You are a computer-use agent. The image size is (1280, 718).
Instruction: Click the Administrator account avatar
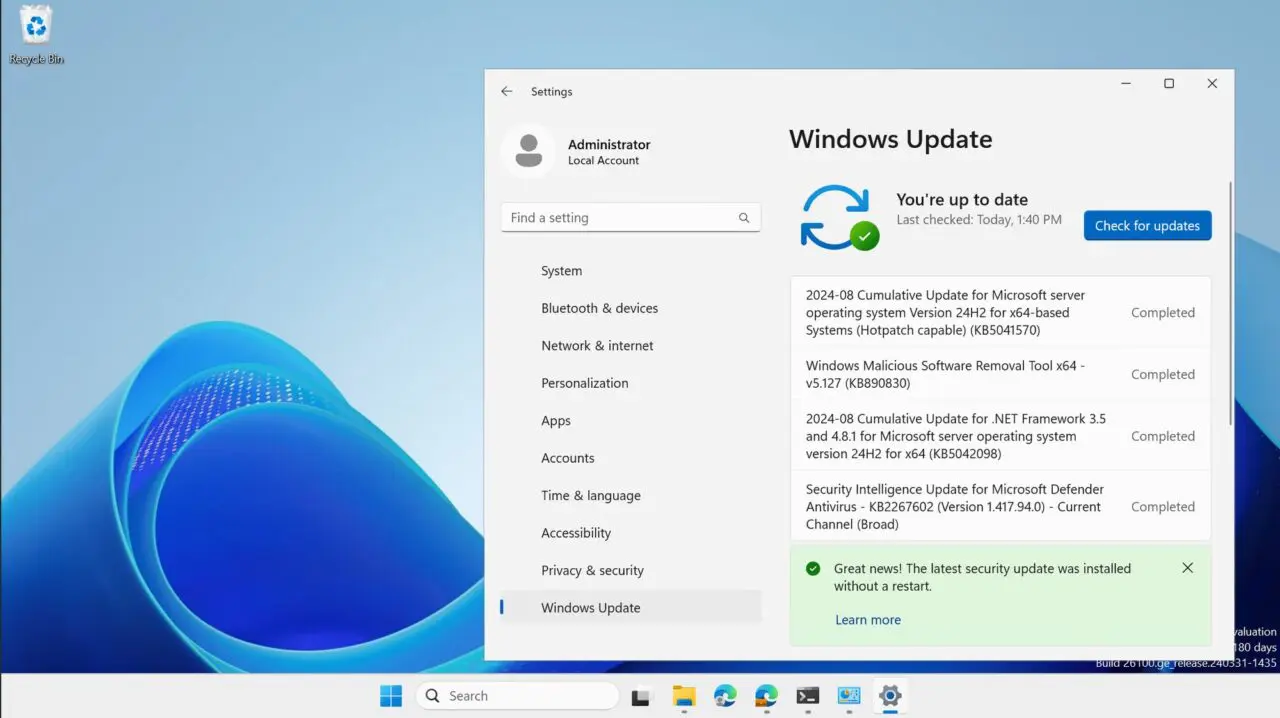(529, 151)
